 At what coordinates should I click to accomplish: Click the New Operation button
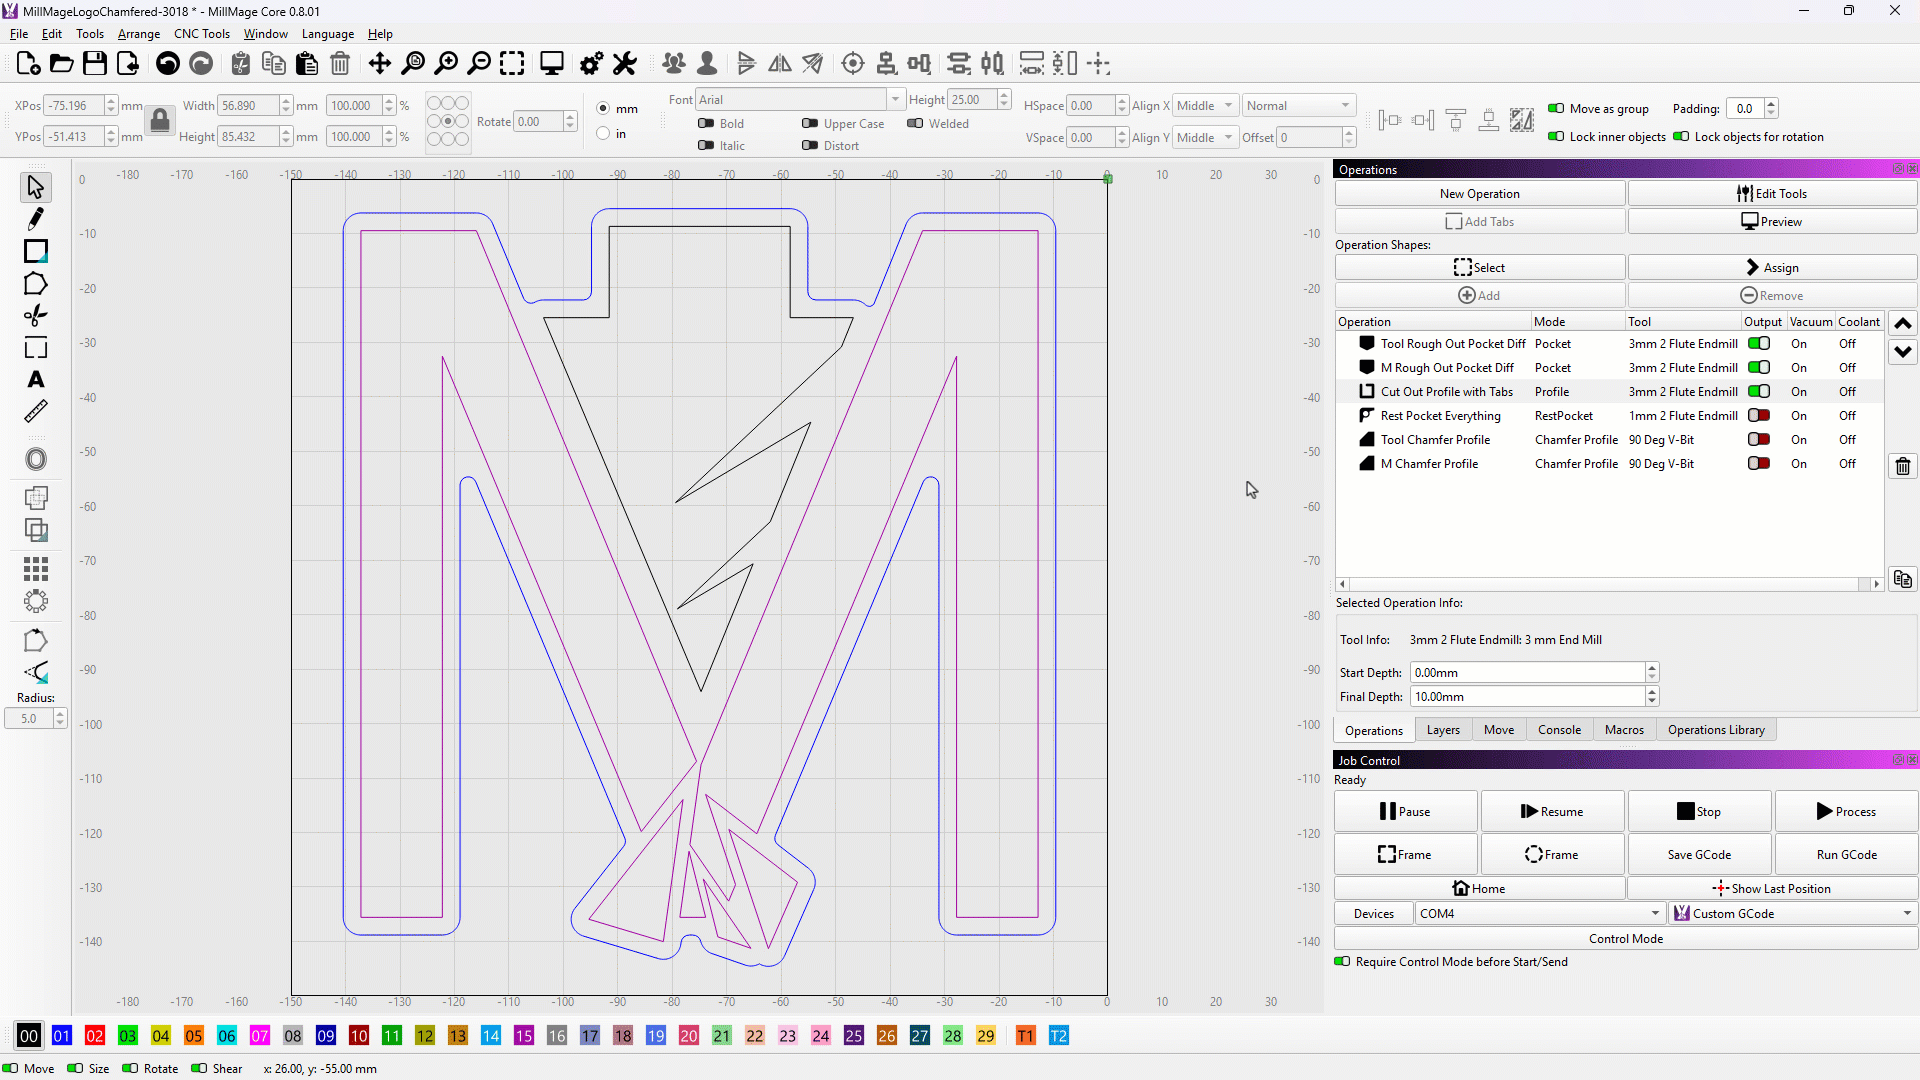coord(1479,194)
